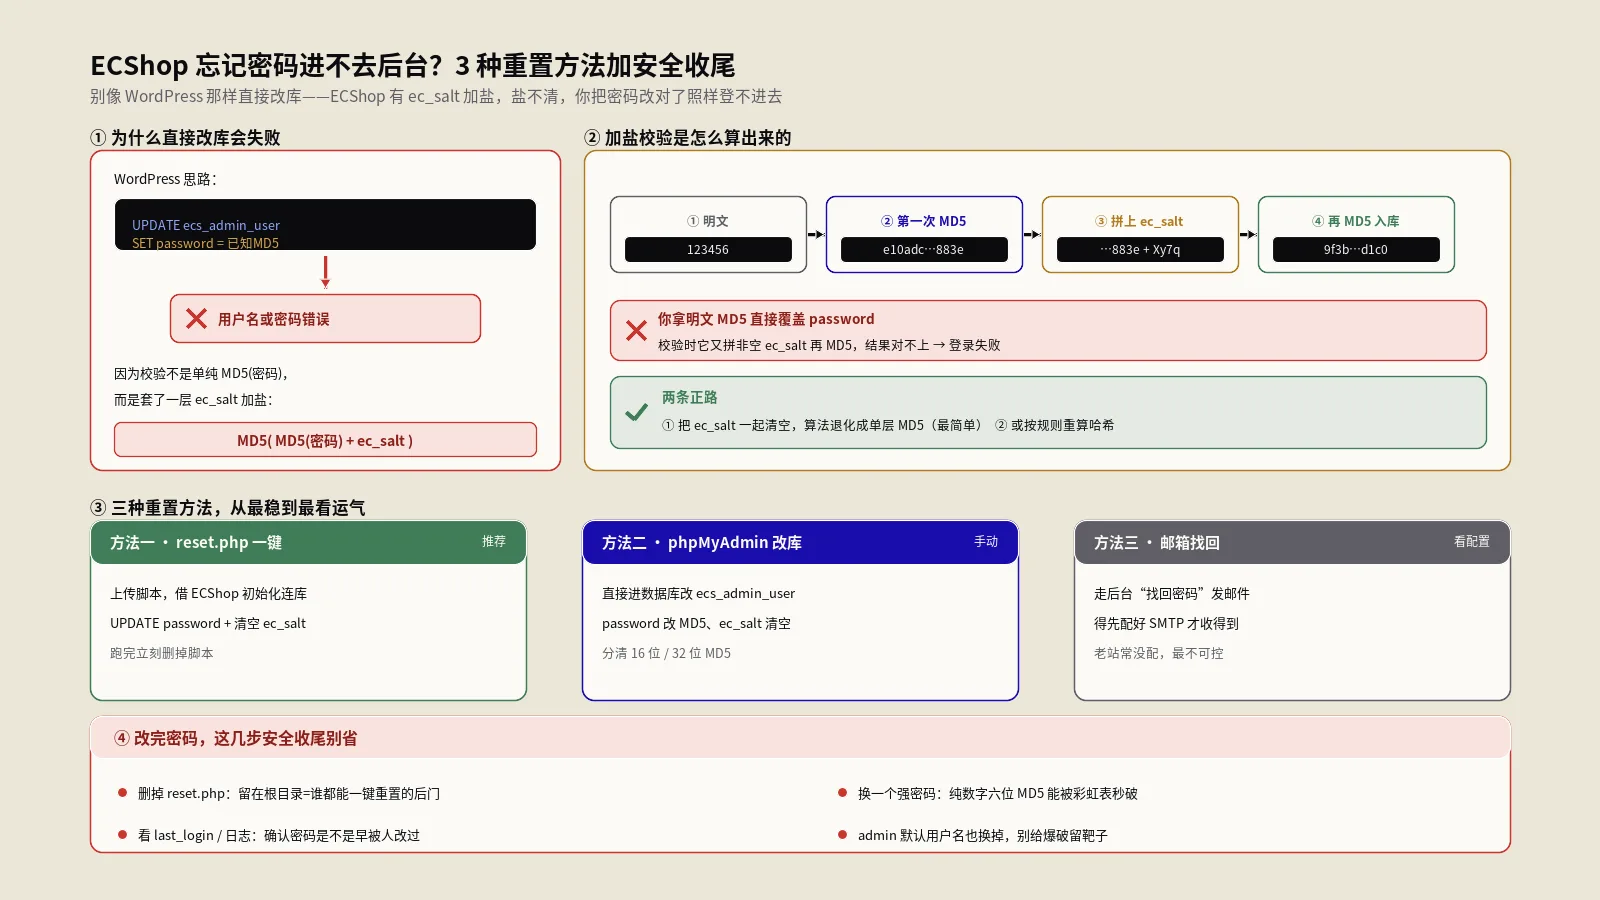Image resolution: width=1600 pixels, height=900 pixels.
Task: Click the ① 明文 step label
Action: [708, 221]
